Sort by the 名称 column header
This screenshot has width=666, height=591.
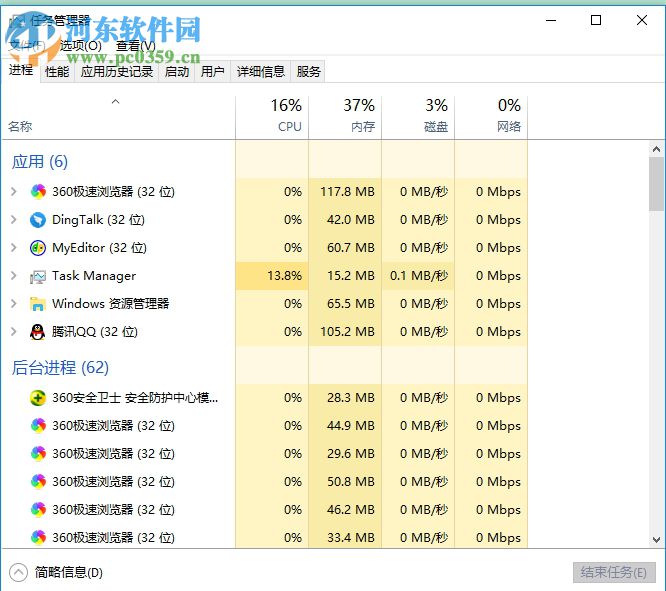click(x=119, y=116)
